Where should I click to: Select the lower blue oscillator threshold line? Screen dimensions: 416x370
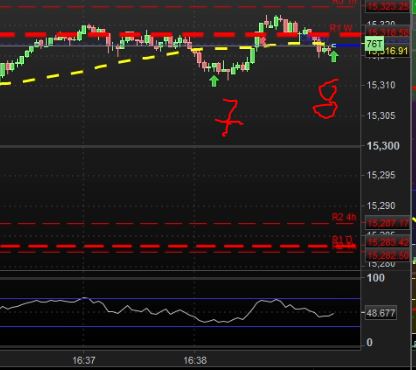[x=180, y=326]
